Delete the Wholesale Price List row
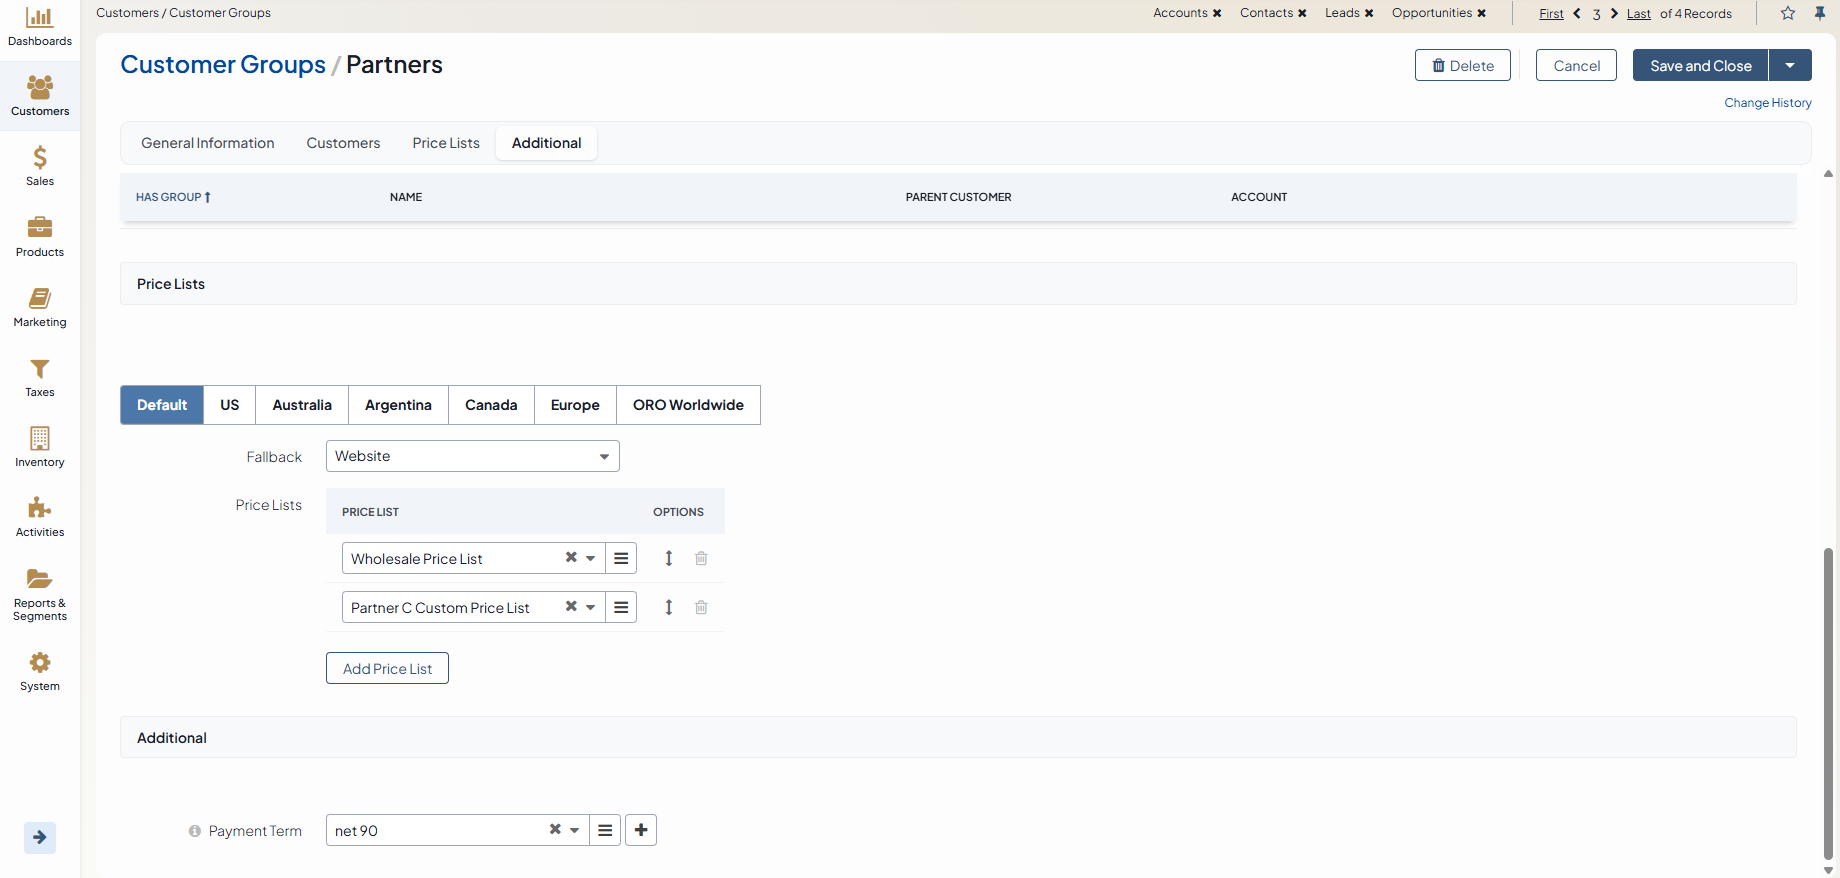Viewport: 1840px width, 878px height. click(x=701, y=558)
